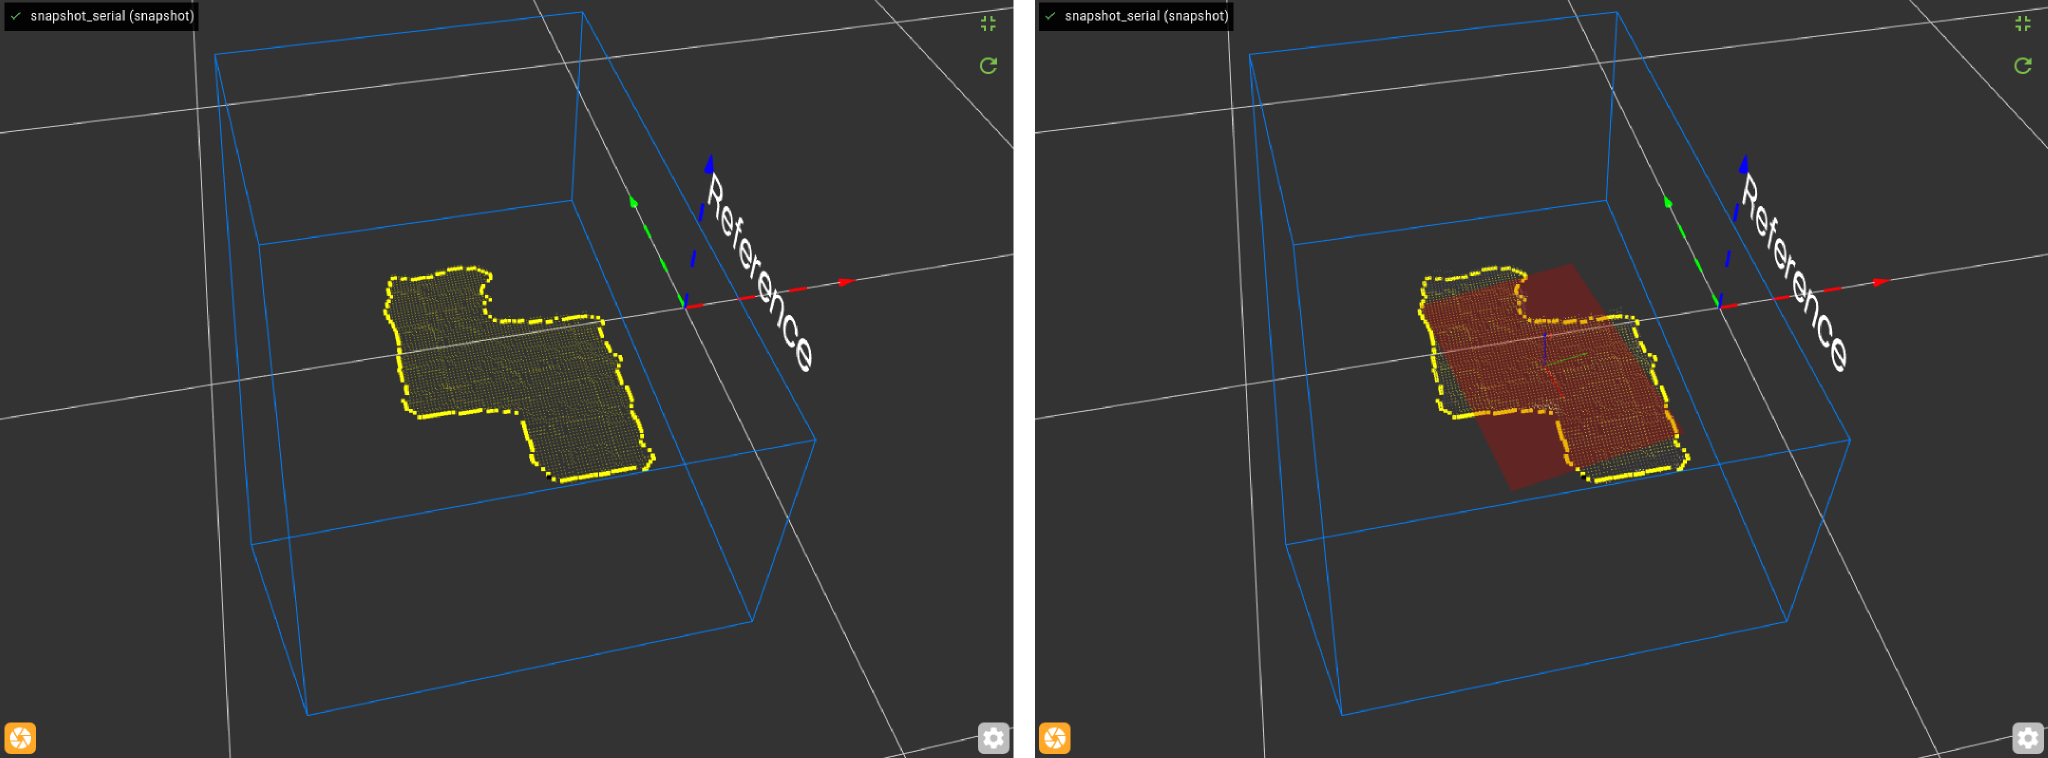Click the Reference frame label in right viewer

pos(1794,272)
